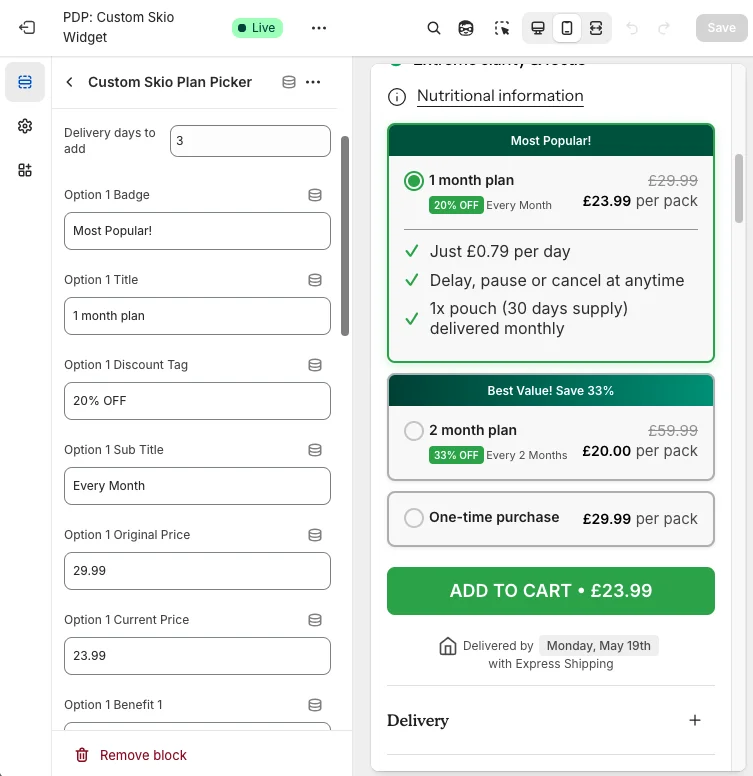
Task: Open the block's more options menu
Action: tap(313, 82)
